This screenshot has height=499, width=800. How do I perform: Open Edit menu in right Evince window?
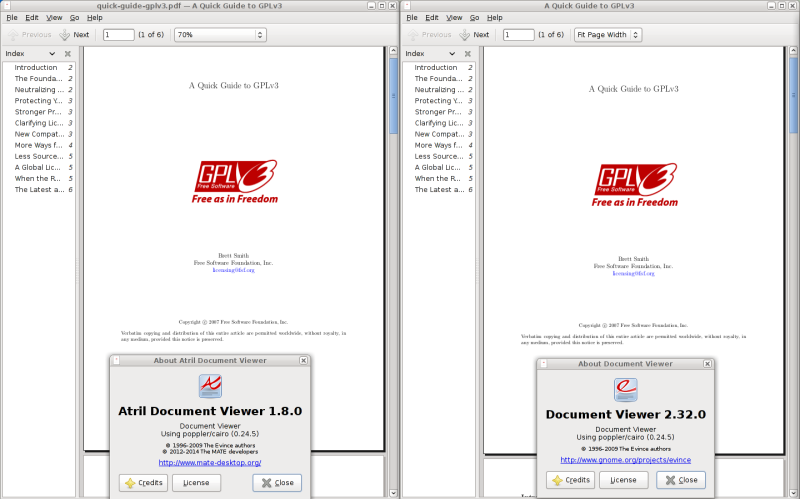[x=432, y=17]
